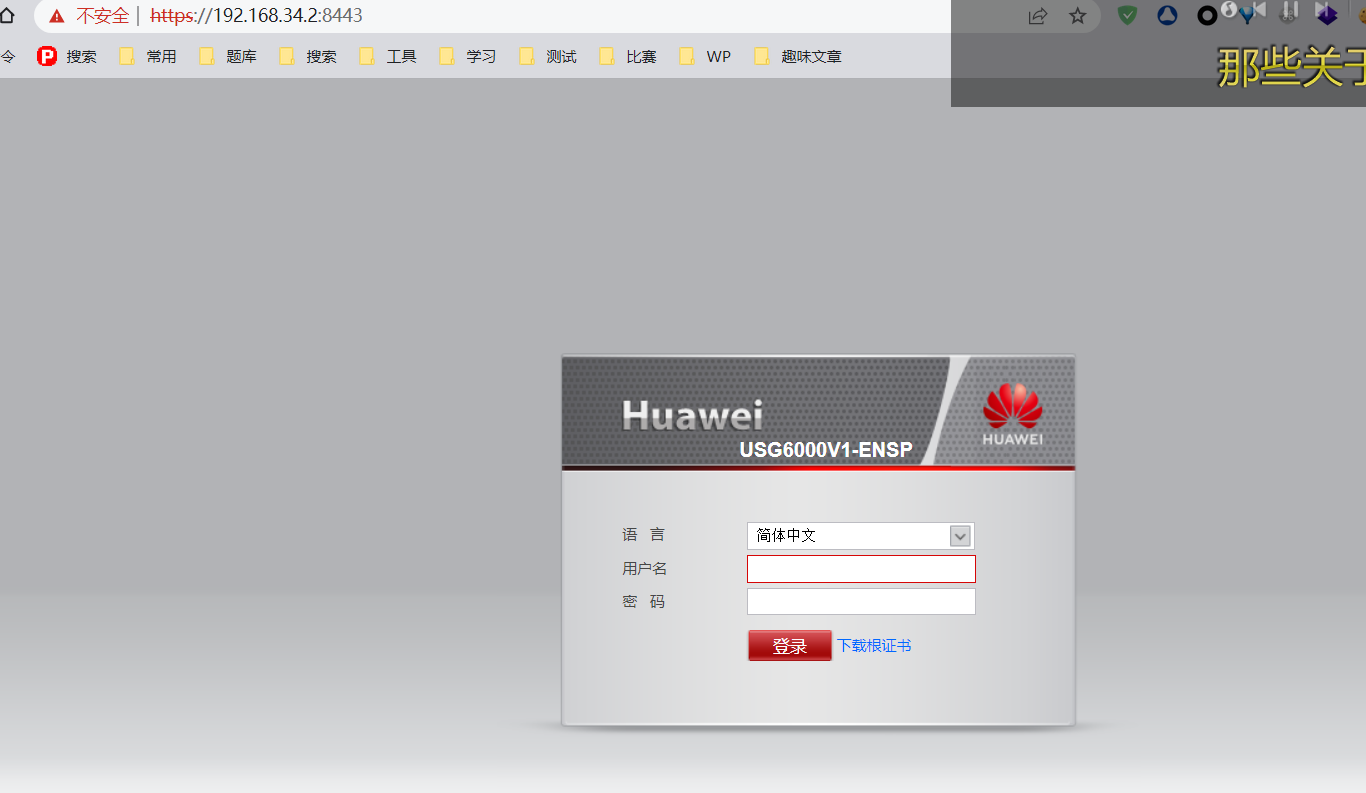Image resolution: width=1366 pixels, height=793 pixels.
Task: Open the 搜索 bookmark folder
Action: point(308,57)
